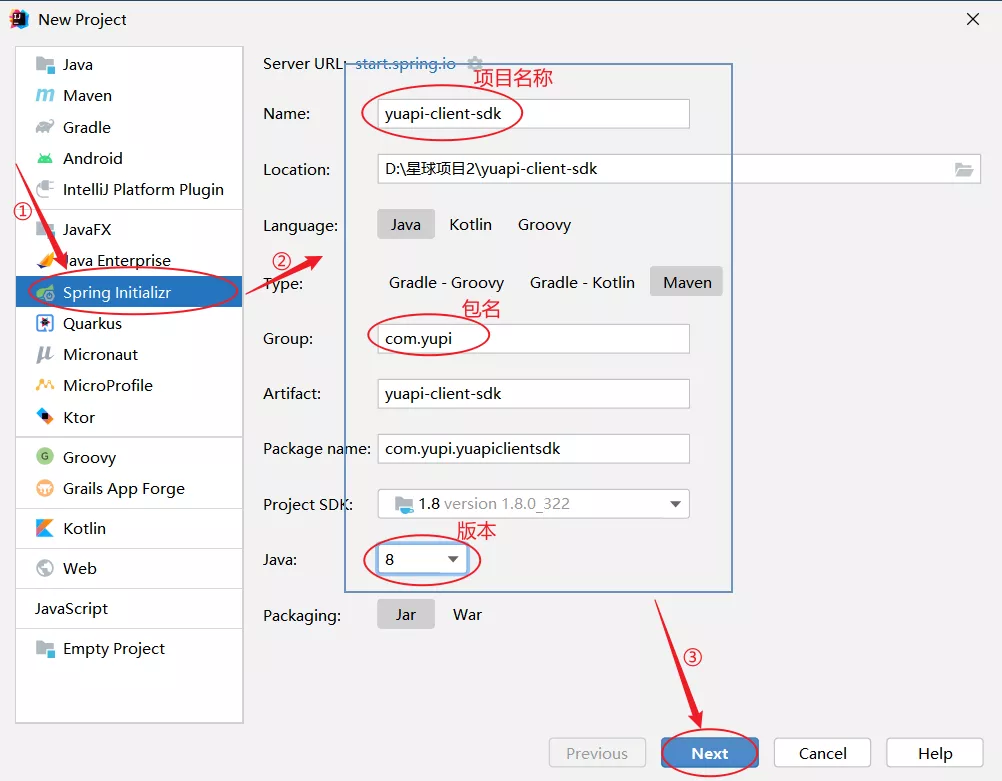Select JavaScript in project list
This screenshot has width=1002, height=781.
(x=129, y=608)
